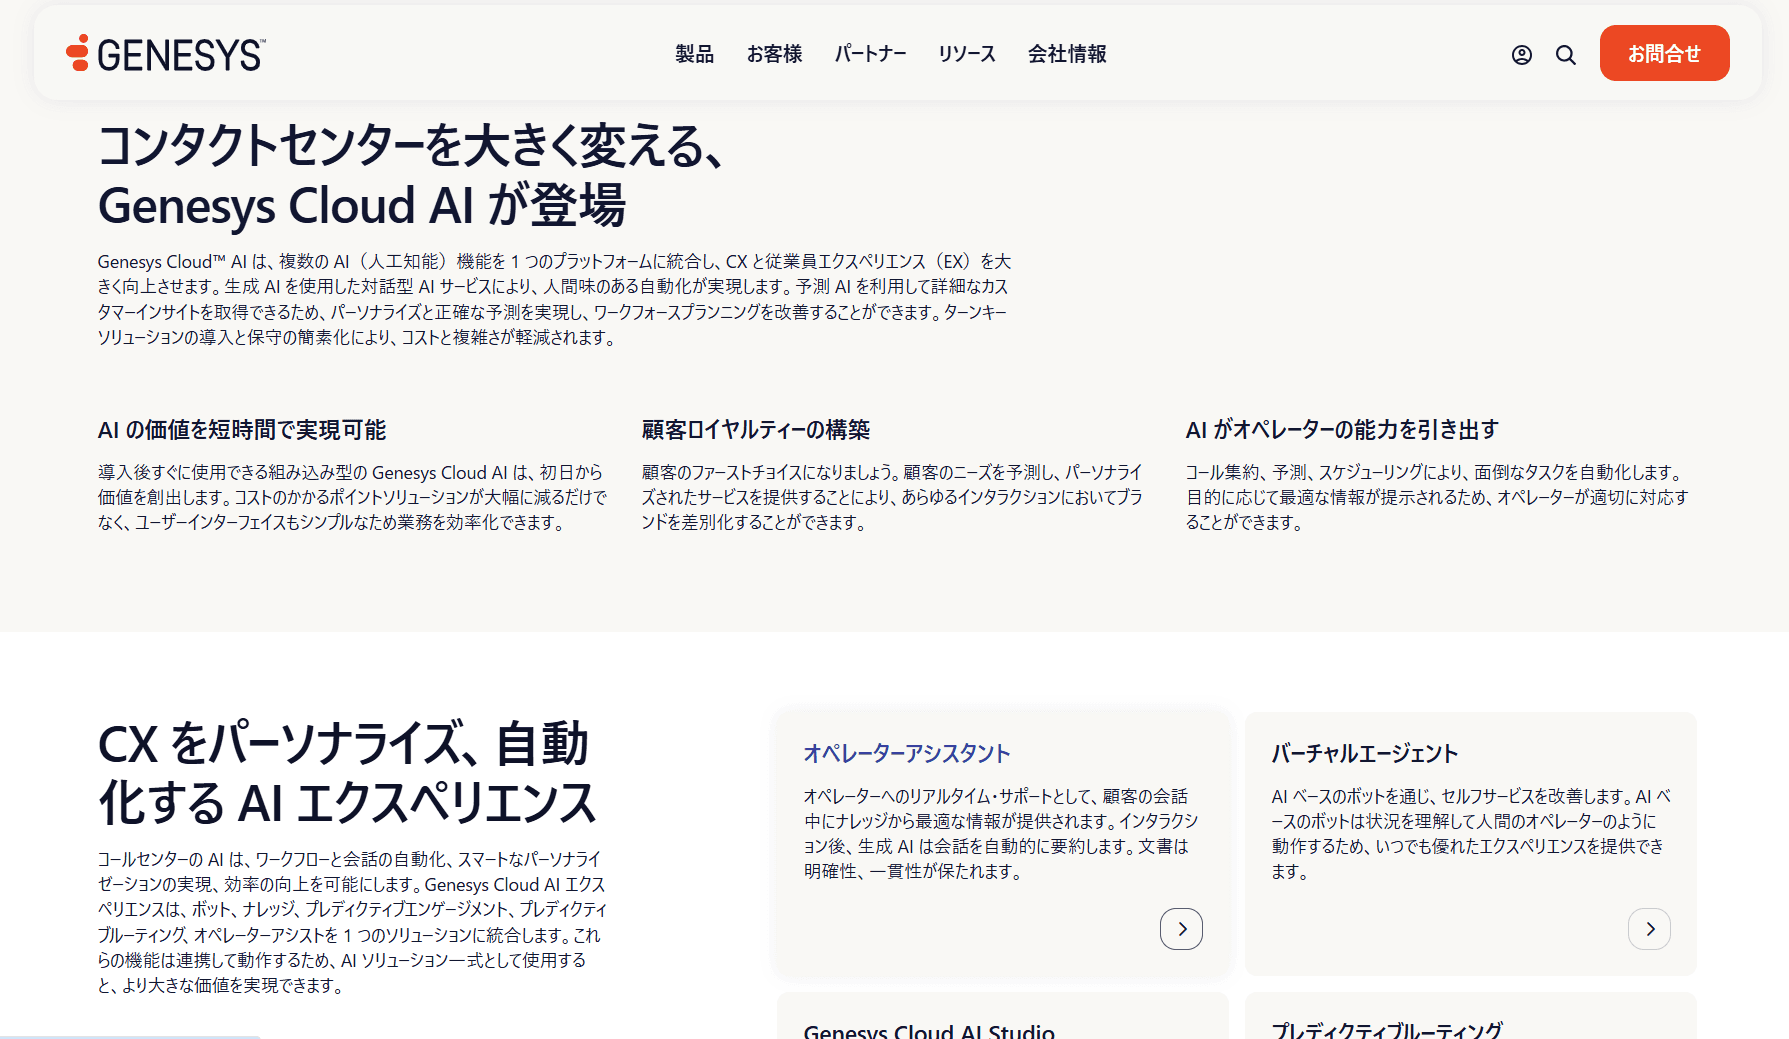Select heading AI がオペレーターの能力を引き出す
Viewport: 1789px width, 1039px height.
[1342, 430]
